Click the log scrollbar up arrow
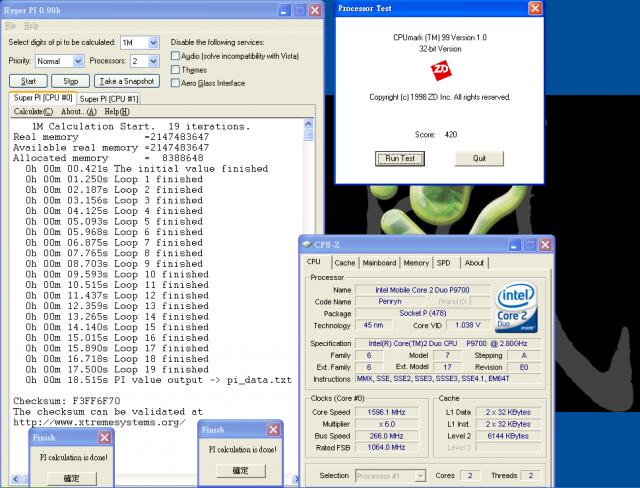Image resolution: width=640 pixels, height=488 pixels. pos(309,123)
